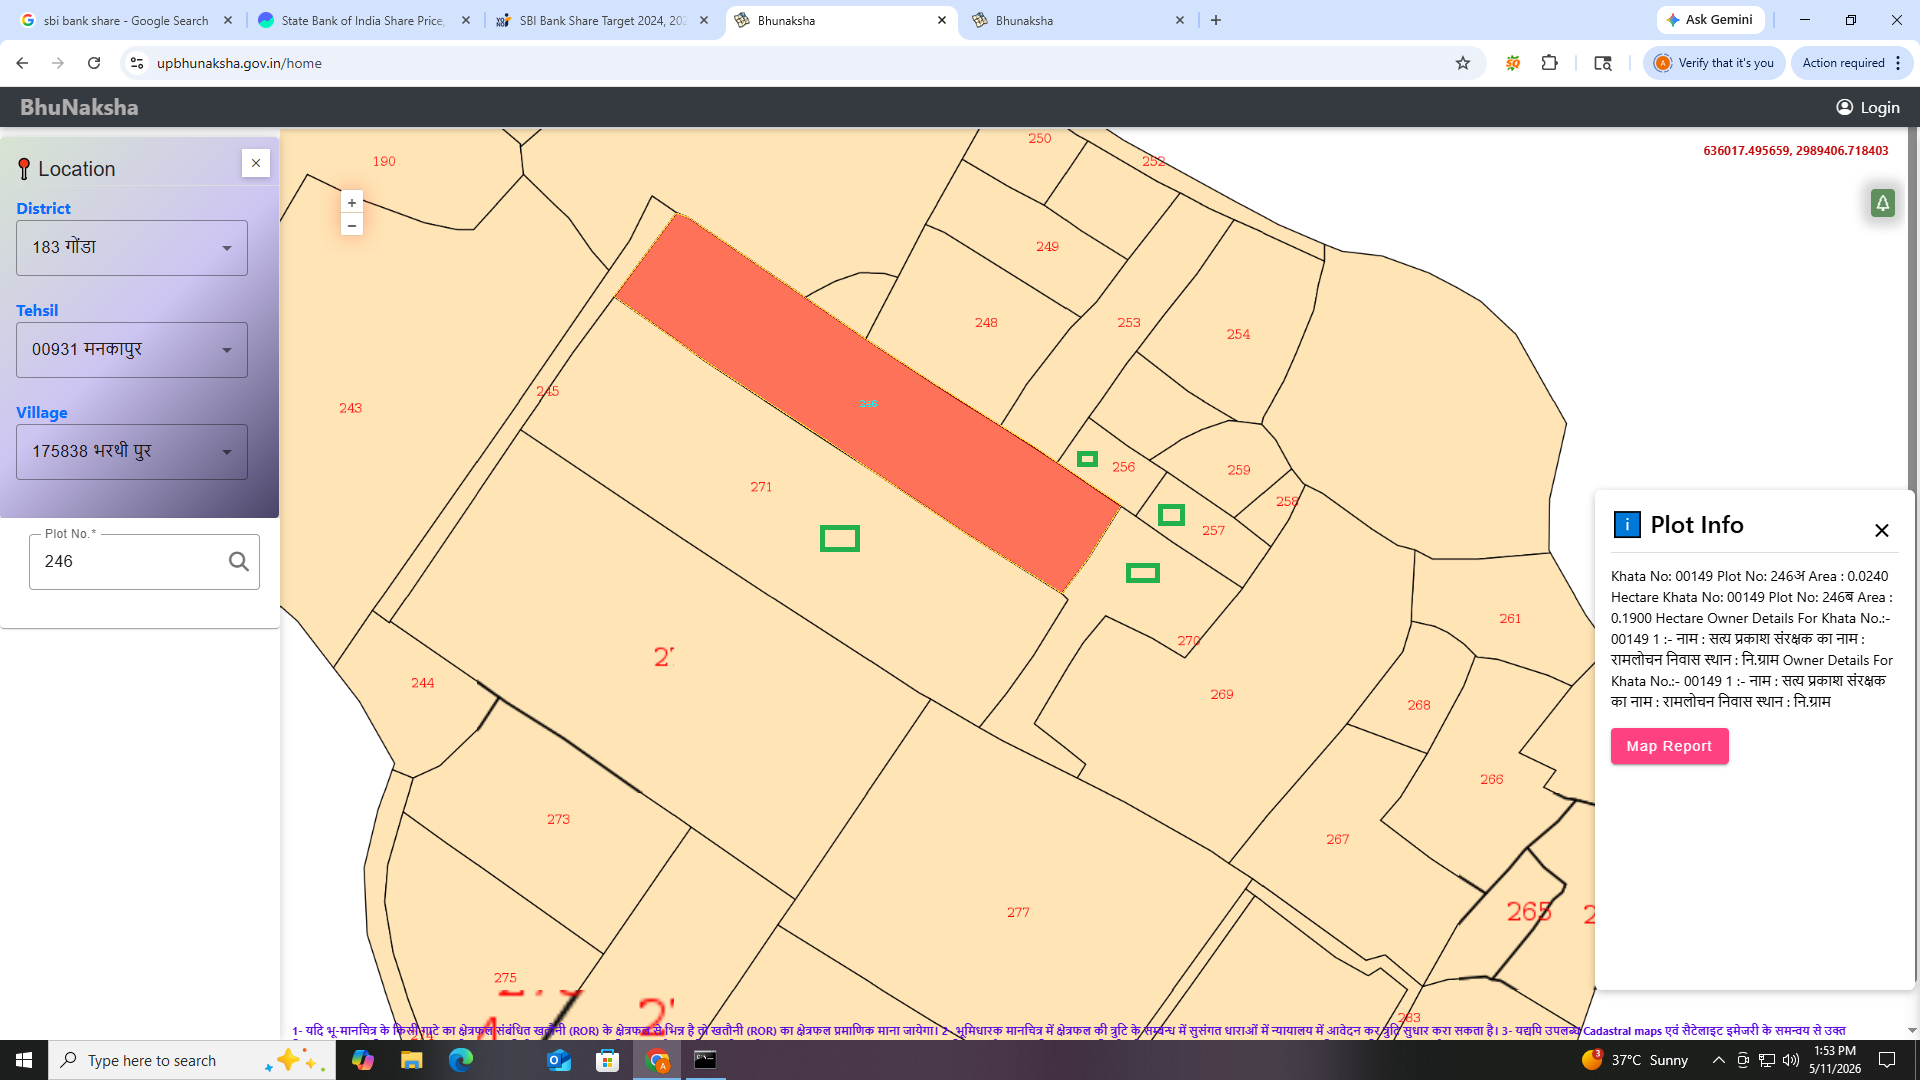Switch to the sbi bank share Google Search tab
Screen dimensions: 1920x1080
click(127, 20)
